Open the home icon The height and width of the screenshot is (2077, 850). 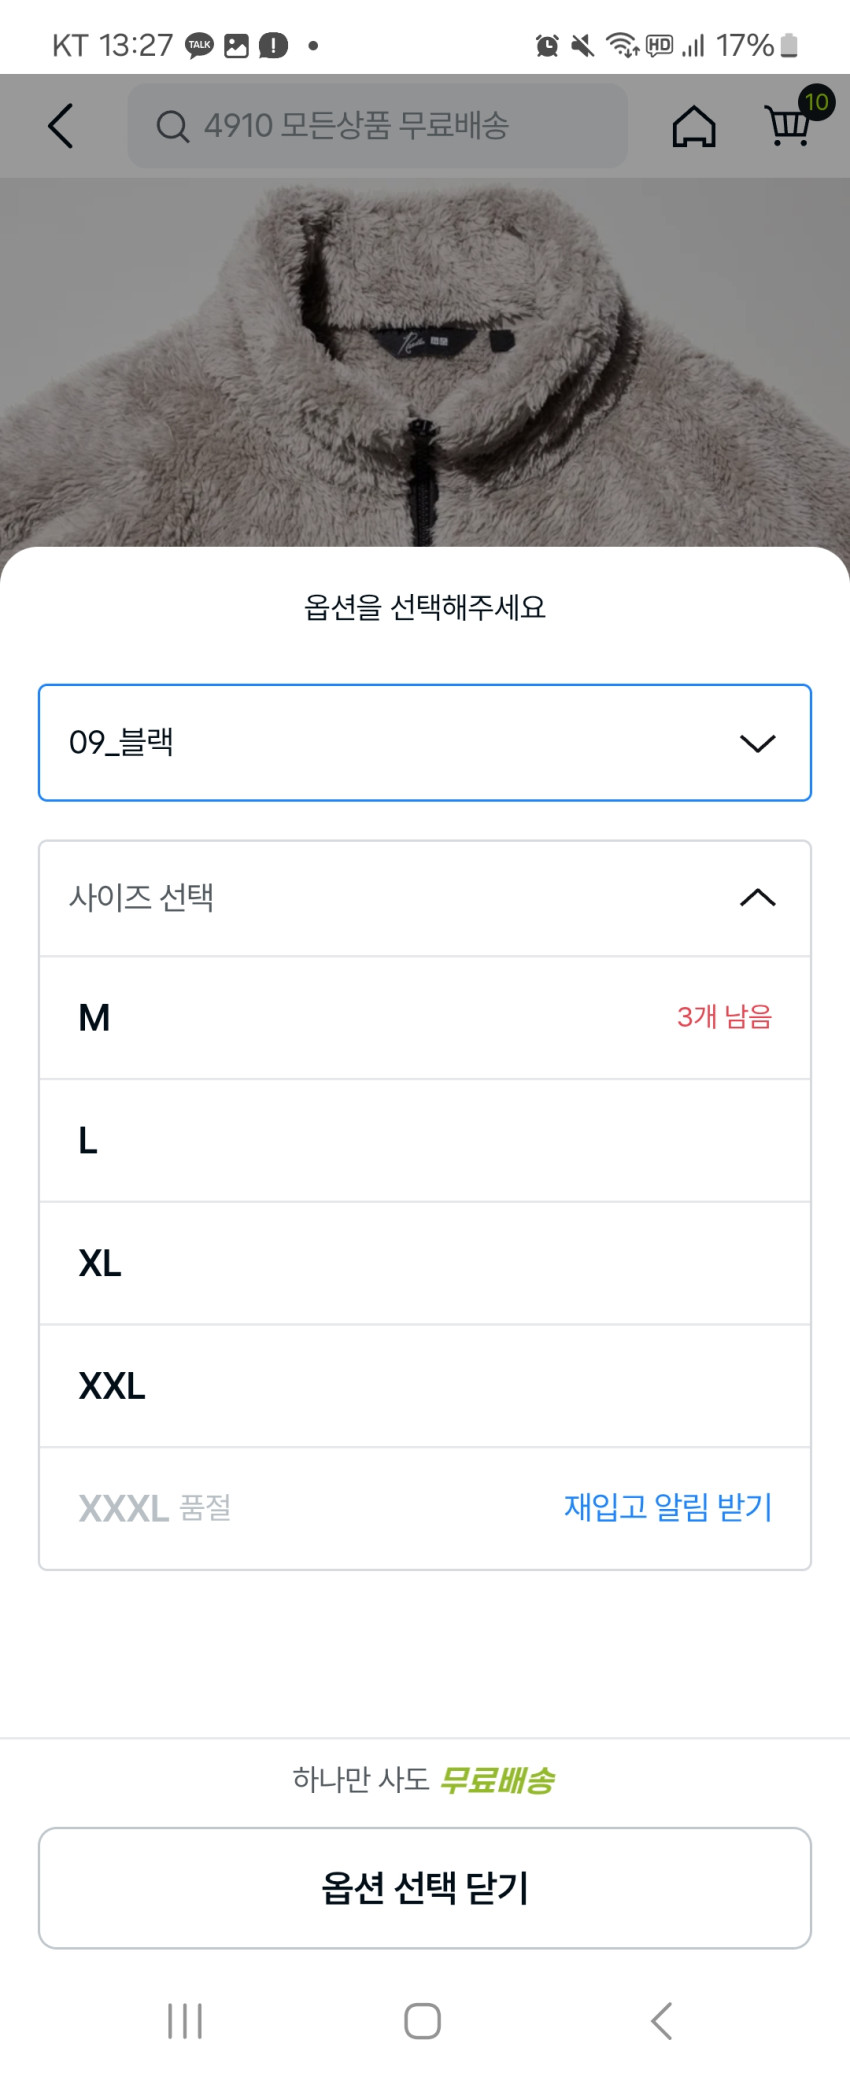(x=694, y=127)
